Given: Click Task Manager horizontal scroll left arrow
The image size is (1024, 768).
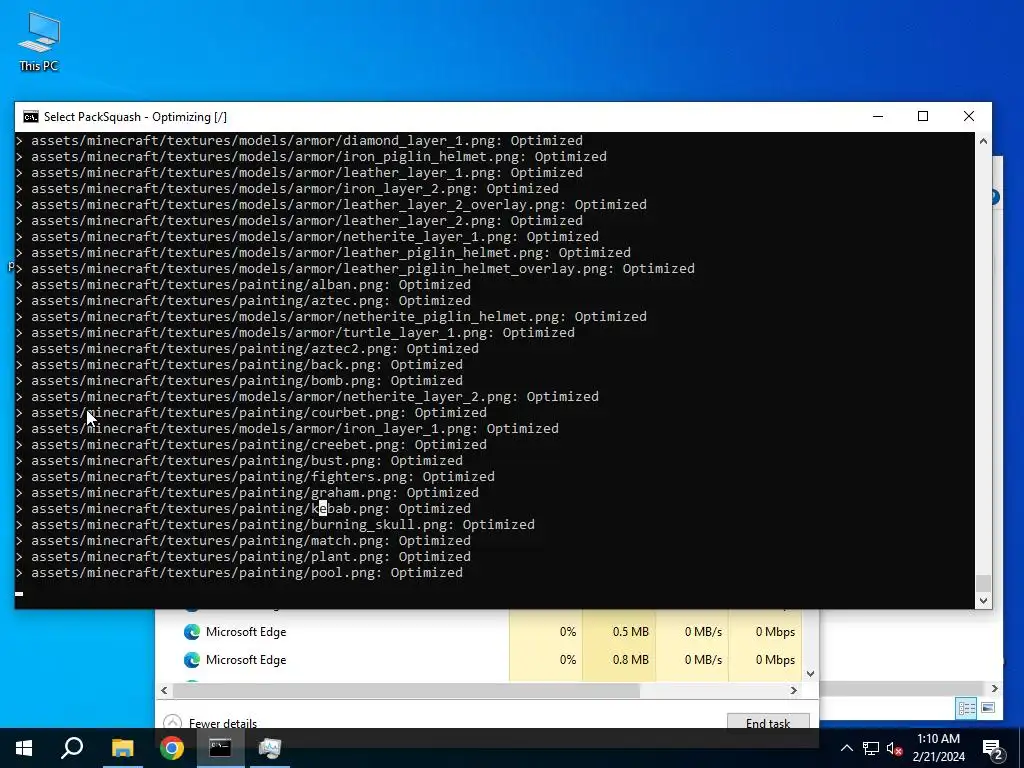Looking at the screenshot, I should [x=164, y=690].
